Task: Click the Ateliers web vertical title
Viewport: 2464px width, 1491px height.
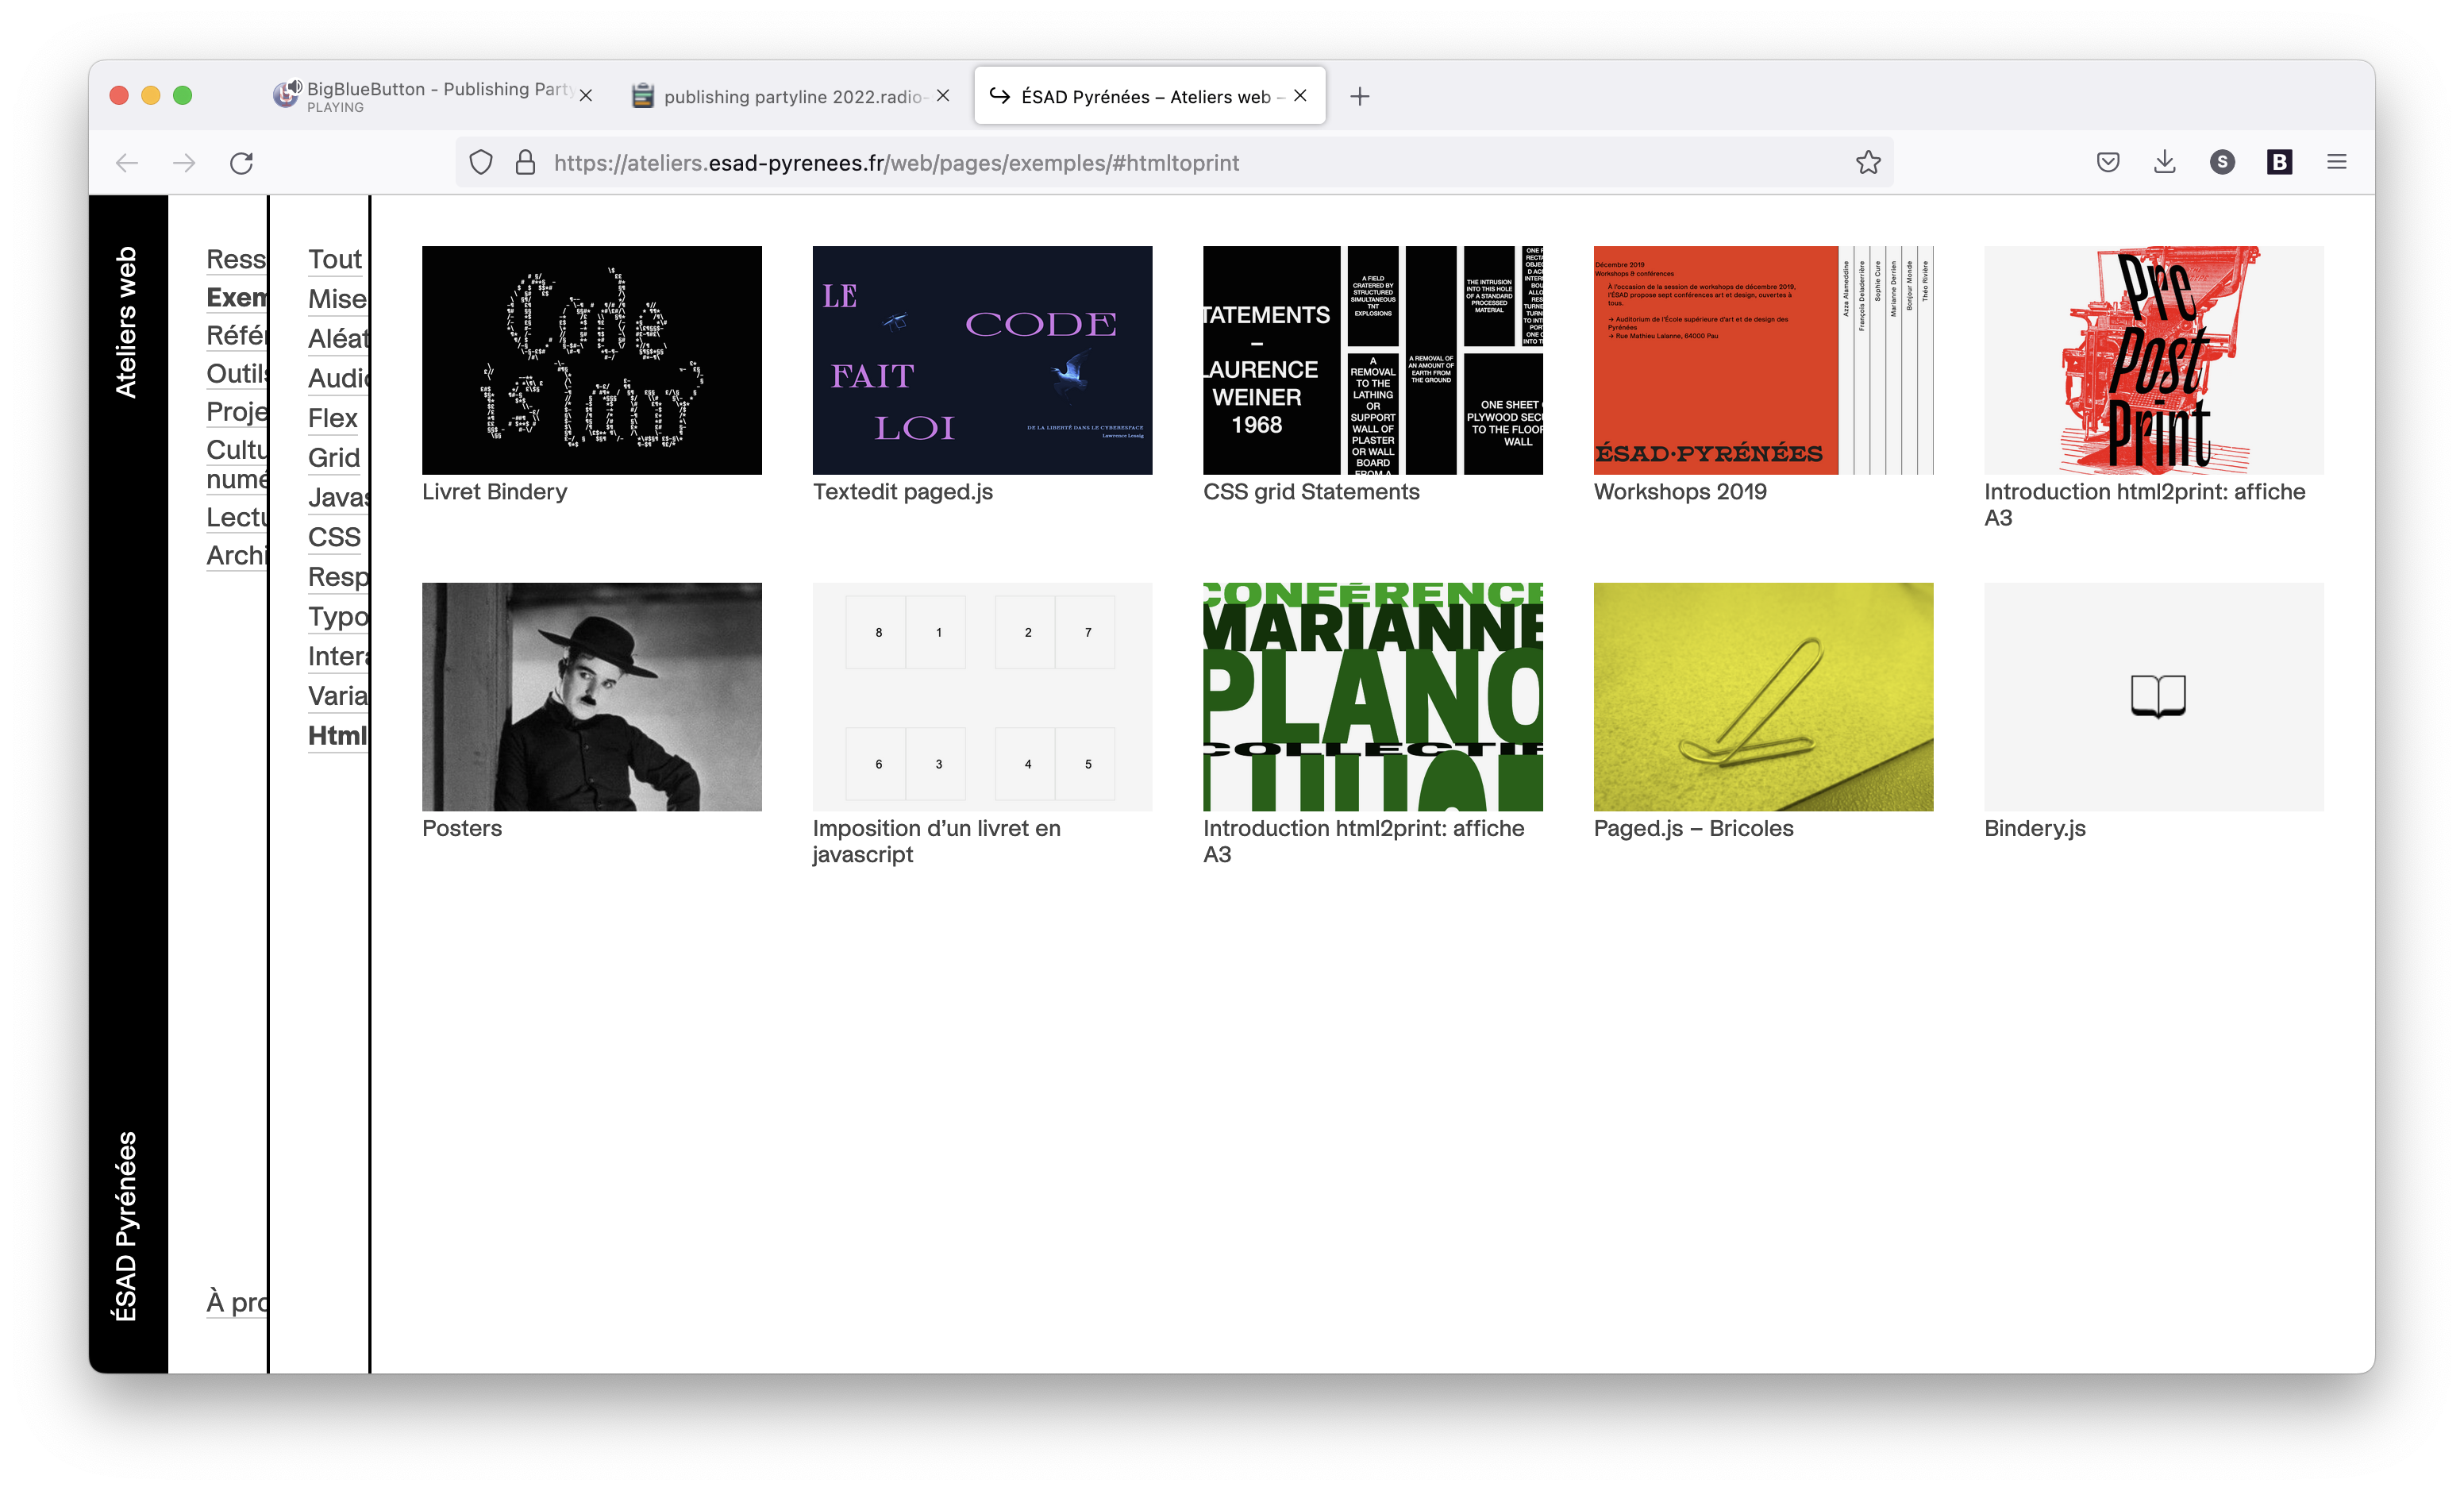Action: (x=126, y=322)
